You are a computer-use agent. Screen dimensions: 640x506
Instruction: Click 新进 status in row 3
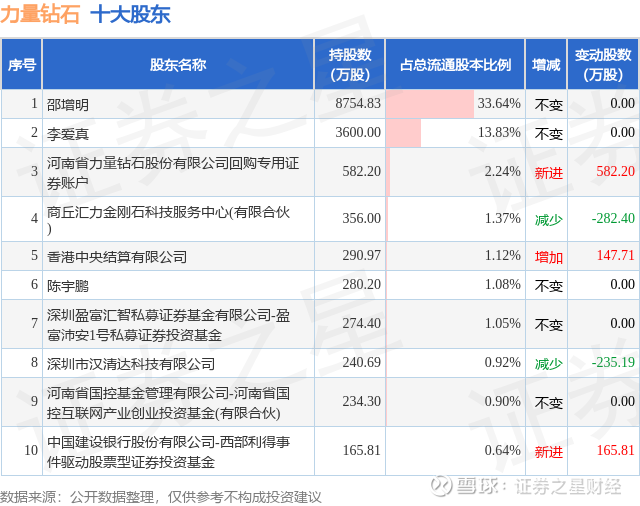(x=549, y=173)
